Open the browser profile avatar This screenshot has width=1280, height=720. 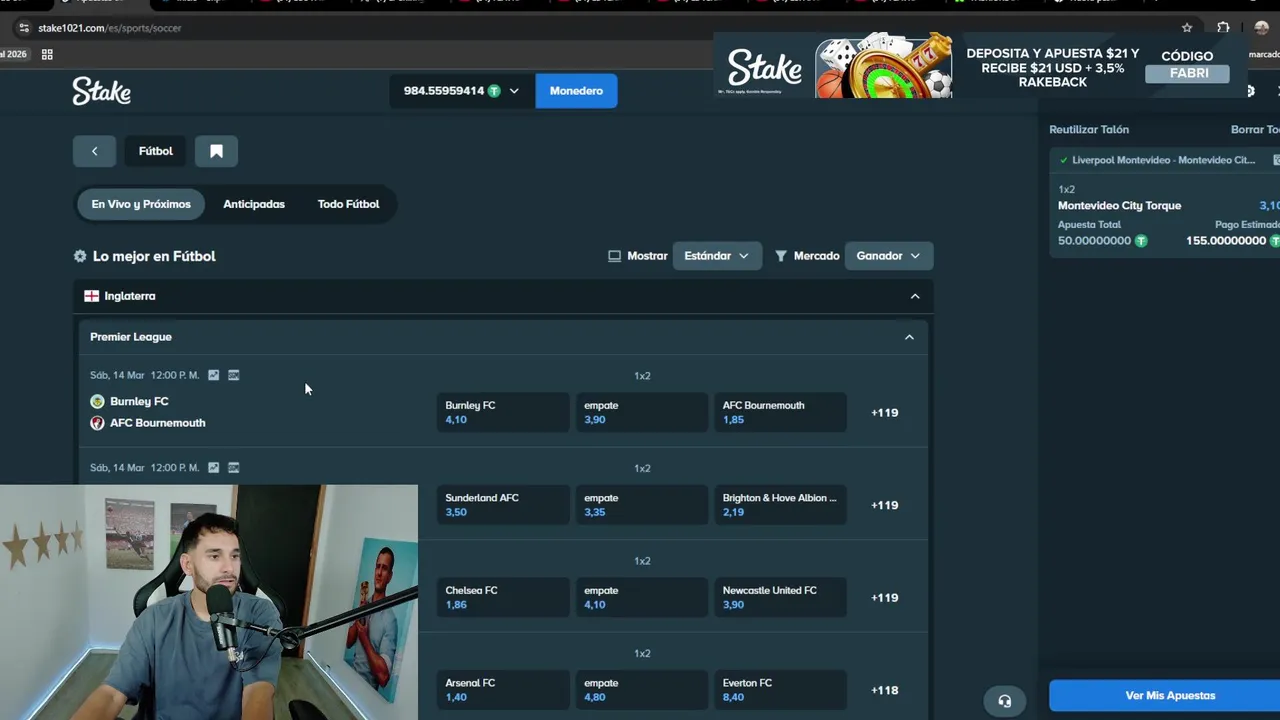tap(1261, 28)
